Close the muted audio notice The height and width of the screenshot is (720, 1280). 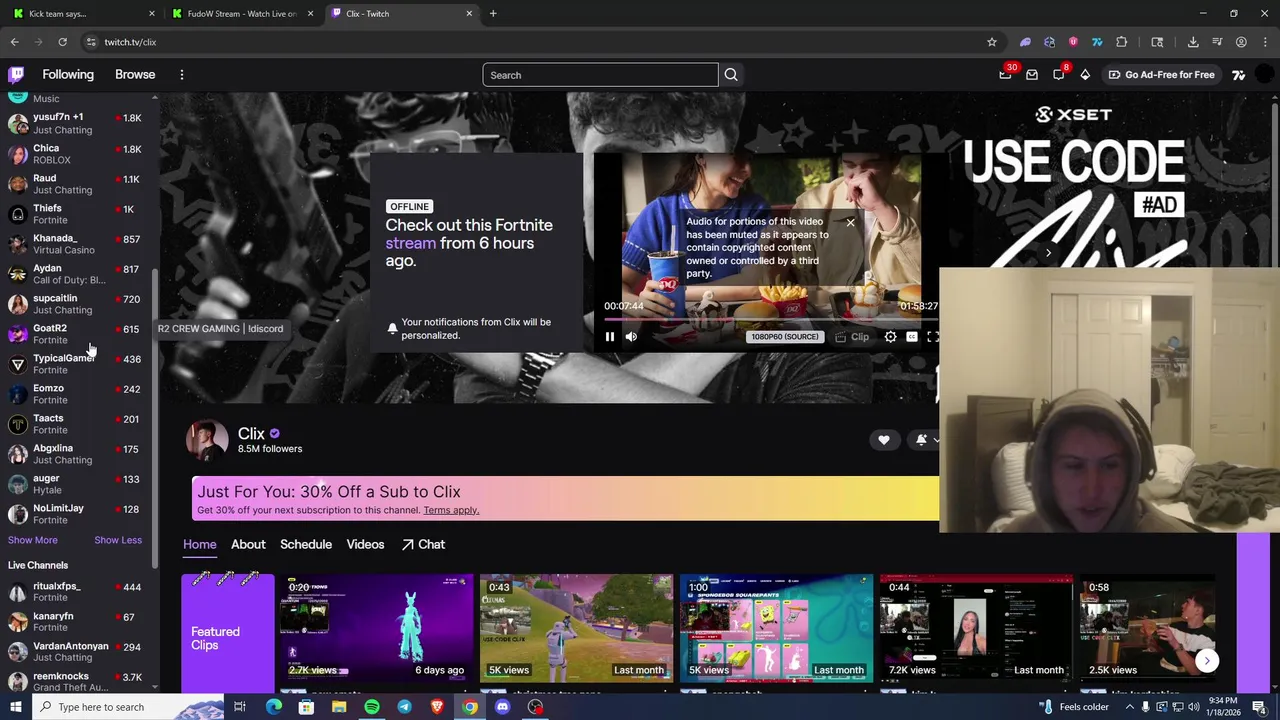(x=850, y=222)
